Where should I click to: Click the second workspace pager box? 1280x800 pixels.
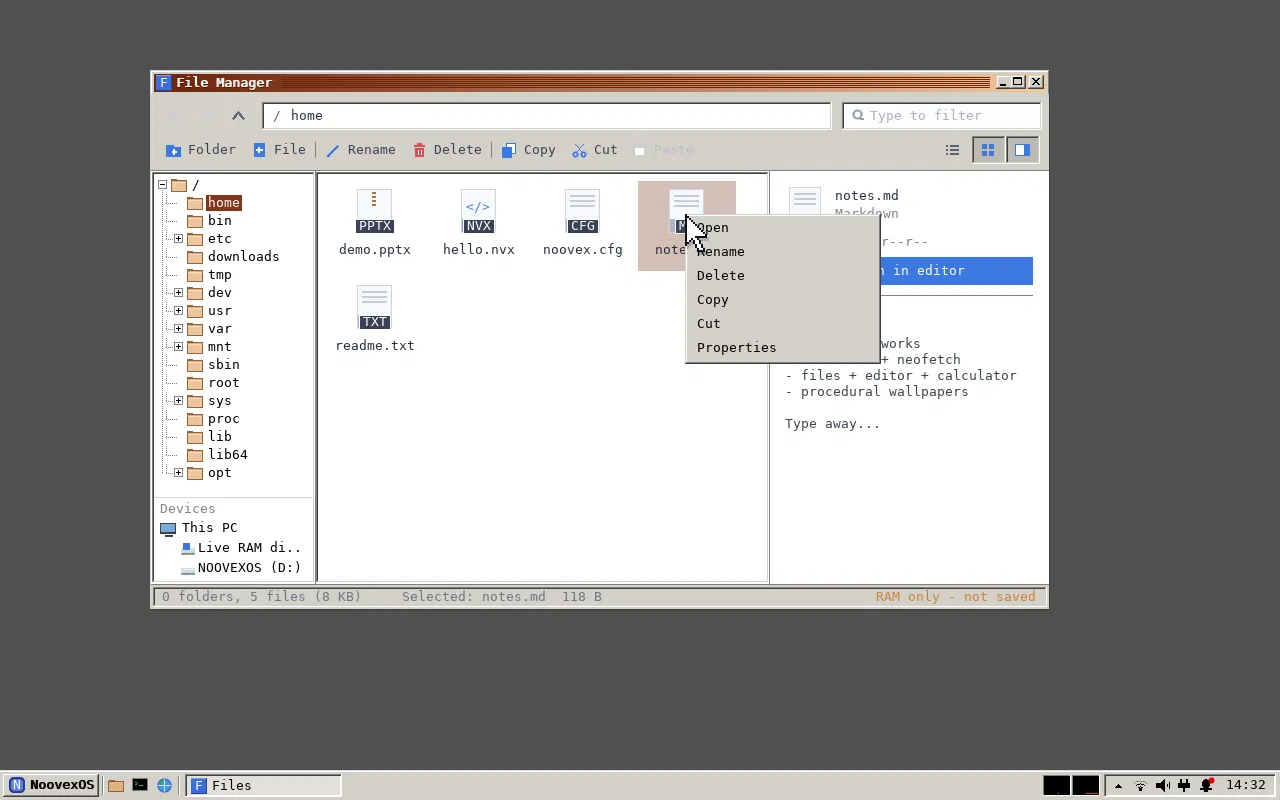pyautogui.click(x=1086, y=786)
